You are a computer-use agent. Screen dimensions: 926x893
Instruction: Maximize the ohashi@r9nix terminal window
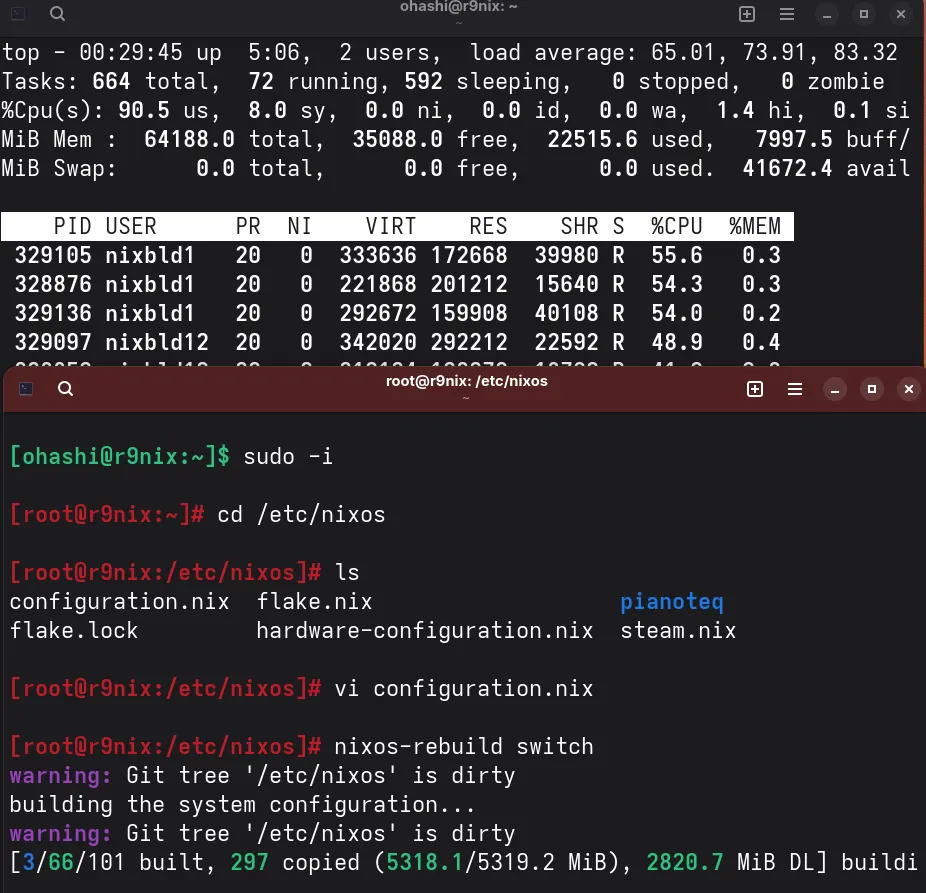[864, 14]
